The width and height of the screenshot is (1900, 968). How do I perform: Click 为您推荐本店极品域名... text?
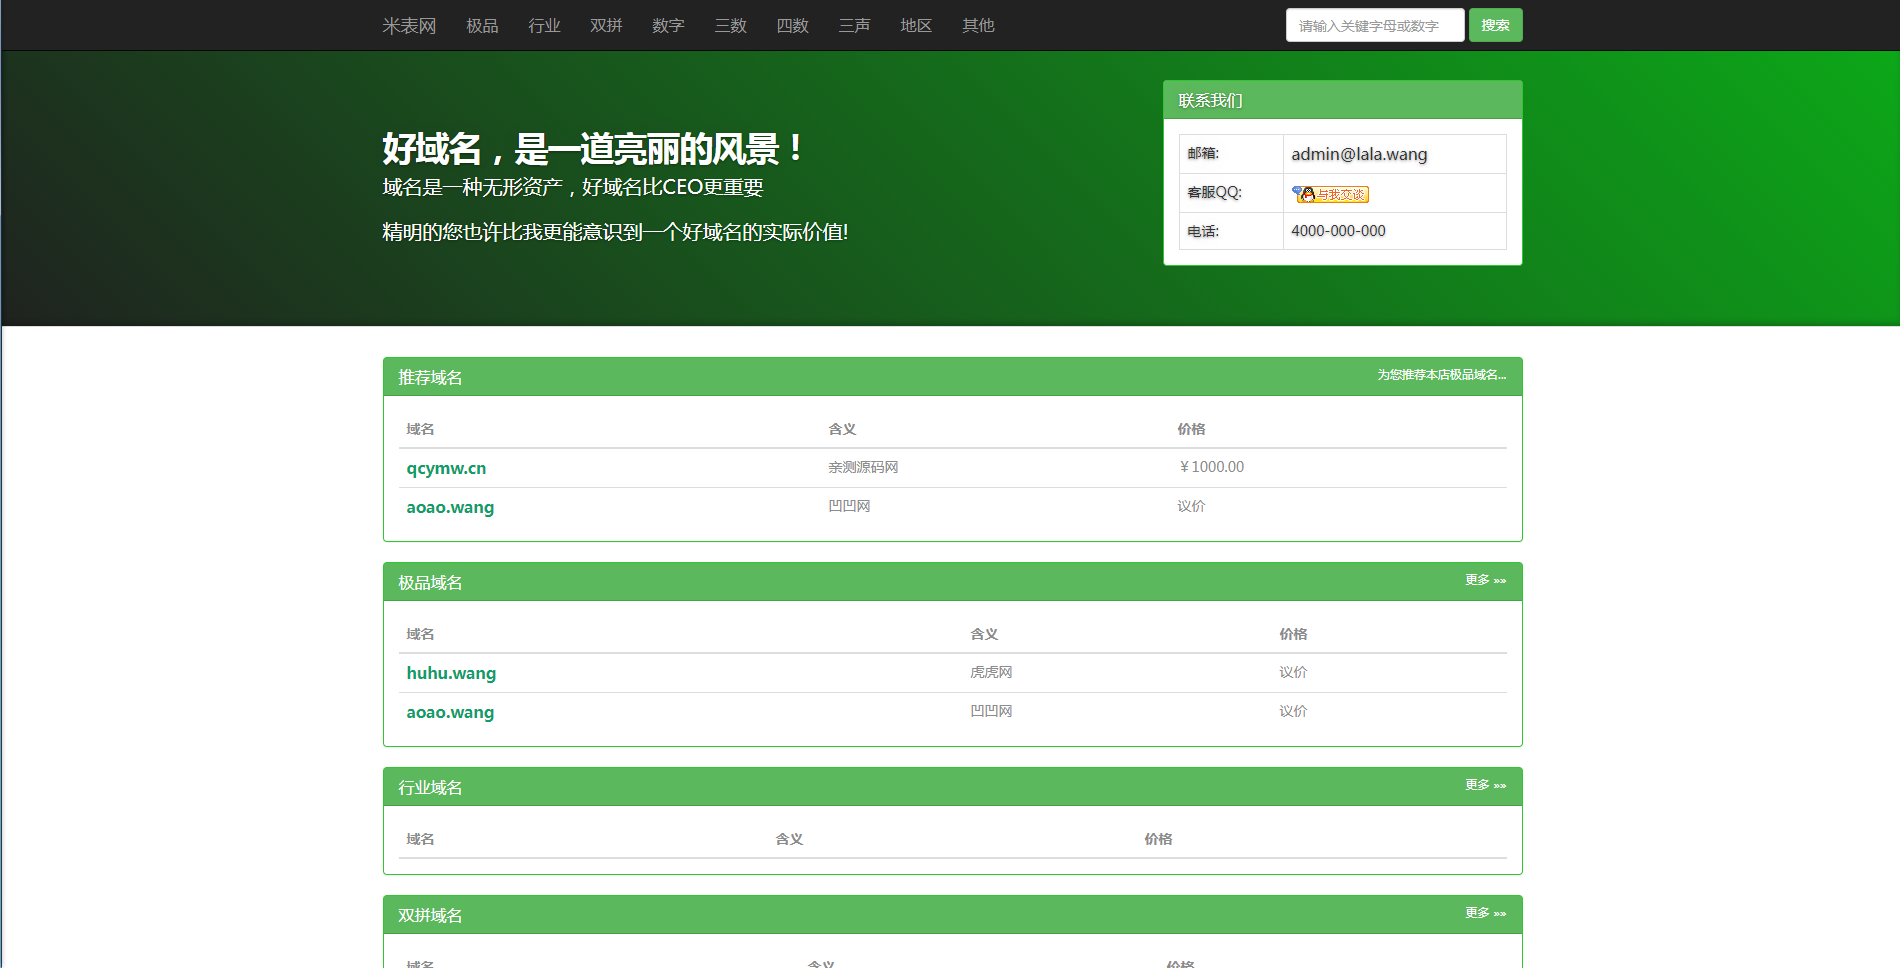click(x=1441, y=375)
